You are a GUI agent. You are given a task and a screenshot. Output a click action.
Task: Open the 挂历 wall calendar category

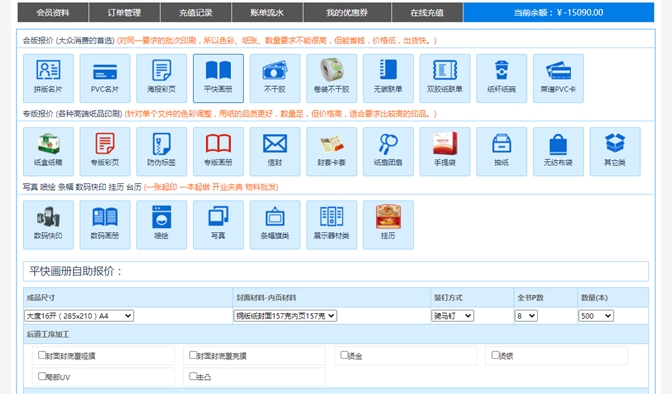click(x=388, y=225)
